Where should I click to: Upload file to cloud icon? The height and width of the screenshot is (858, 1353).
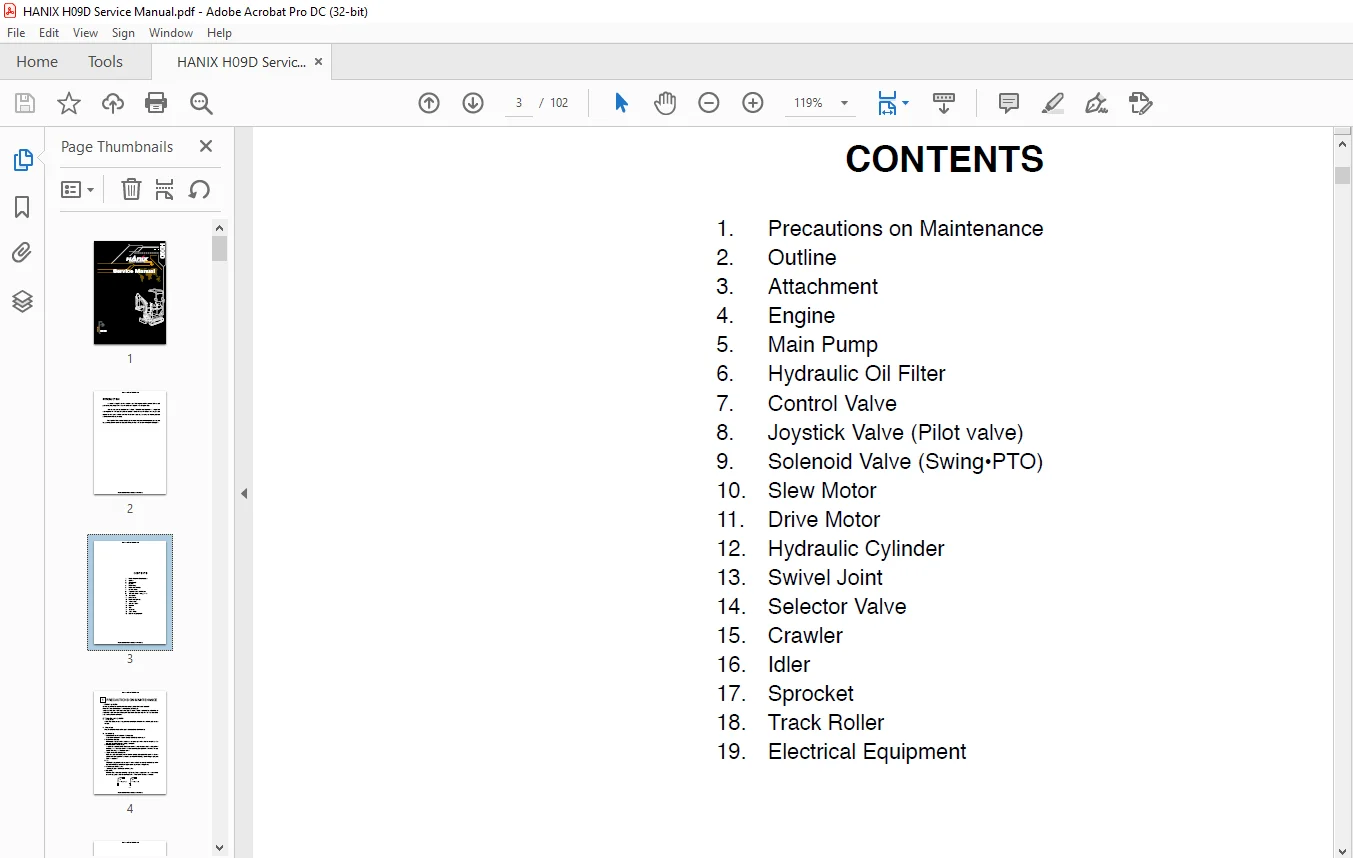tap(113, 103)
